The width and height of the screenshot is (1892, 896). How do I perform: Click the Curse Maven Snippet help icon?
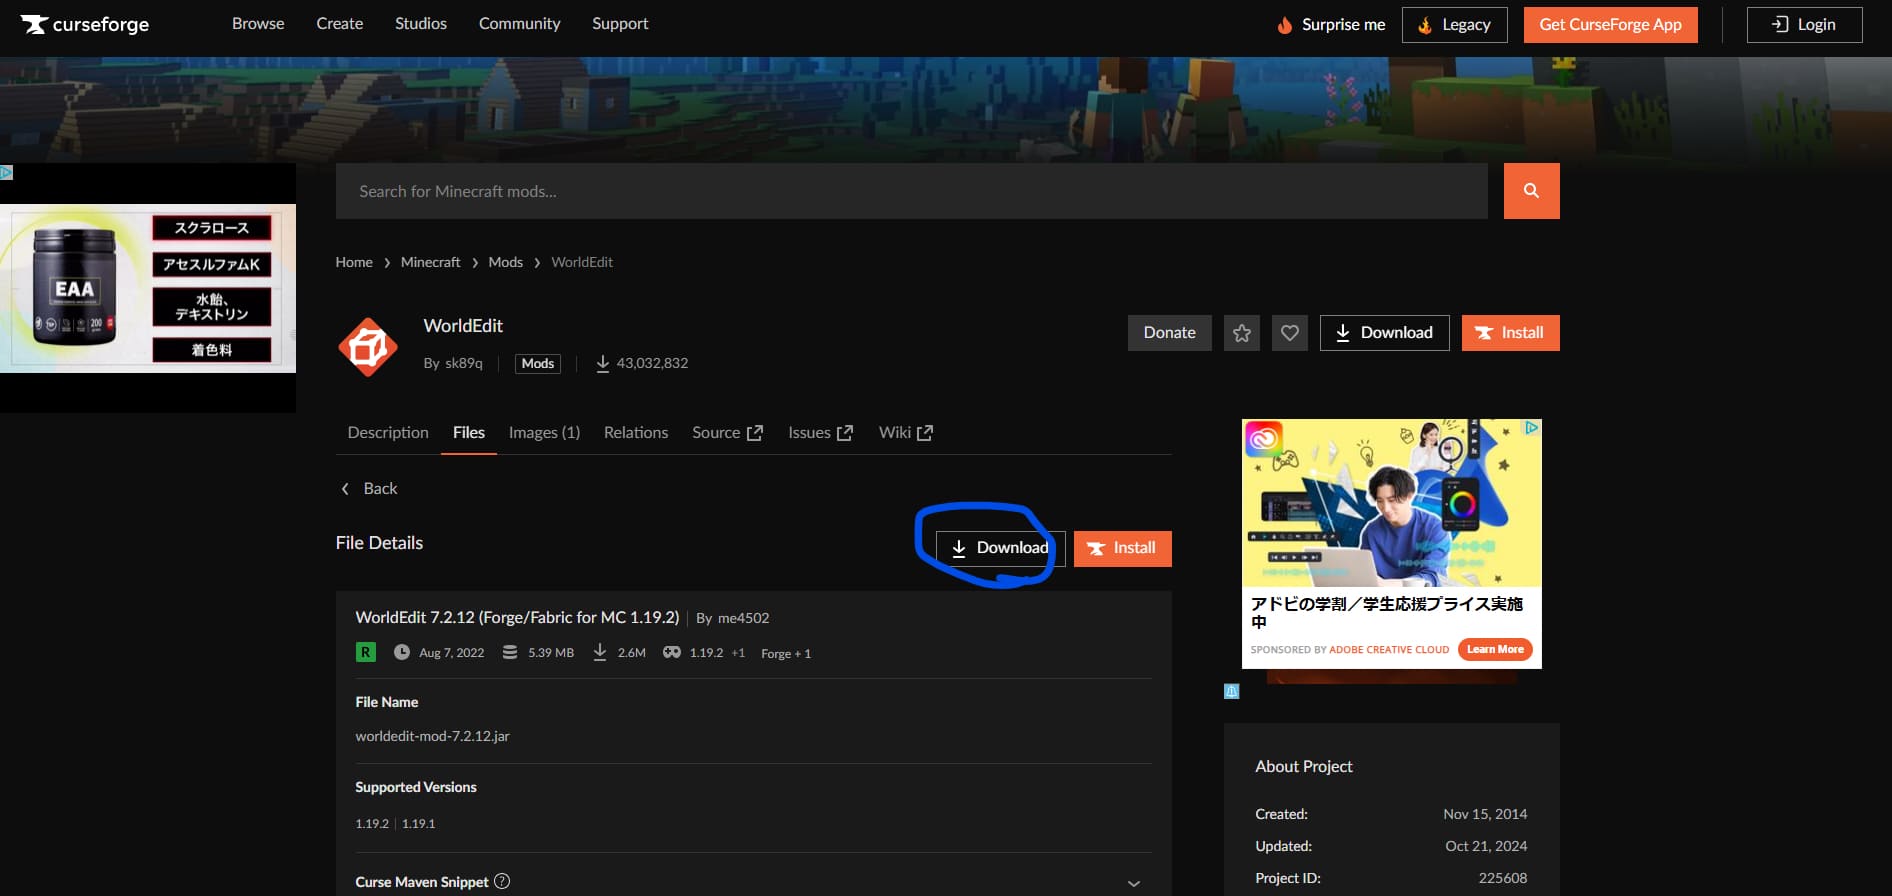click(502, 881)
